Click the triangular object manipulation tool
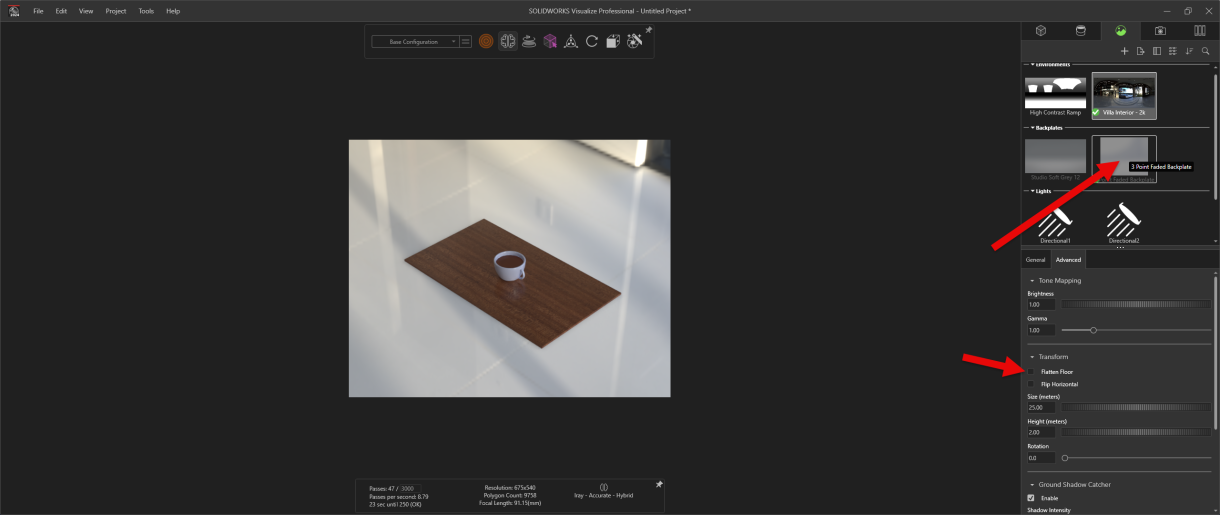The image size is (1220, 515). click(x=571, y=42)
